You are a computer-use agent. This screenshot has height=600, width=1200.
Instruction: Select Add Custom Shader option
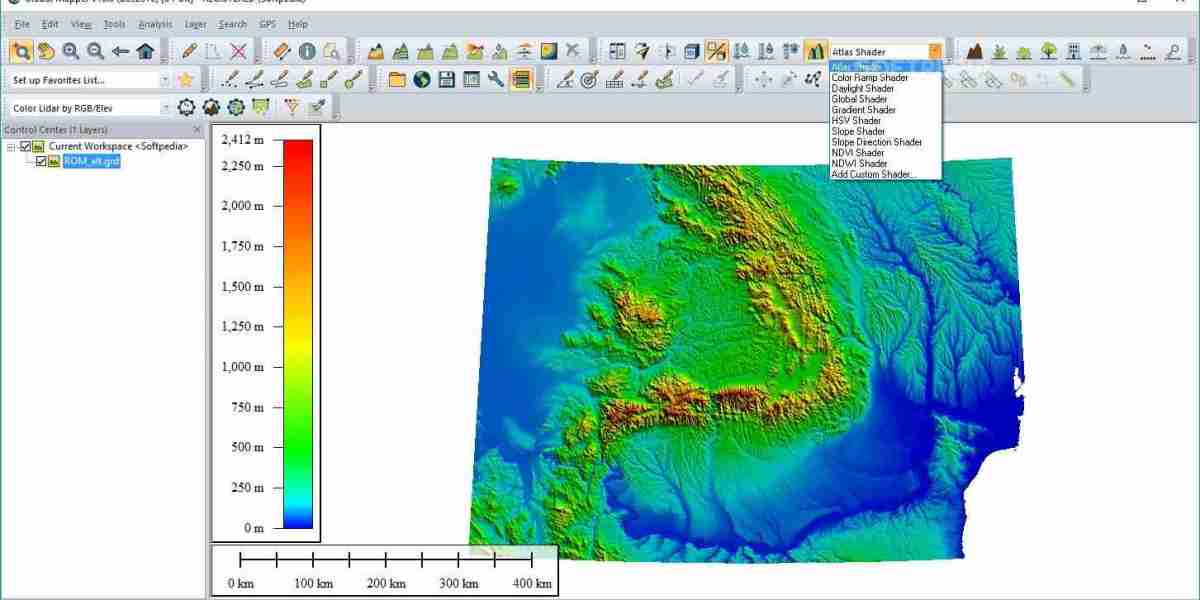(x=873, y=174)
